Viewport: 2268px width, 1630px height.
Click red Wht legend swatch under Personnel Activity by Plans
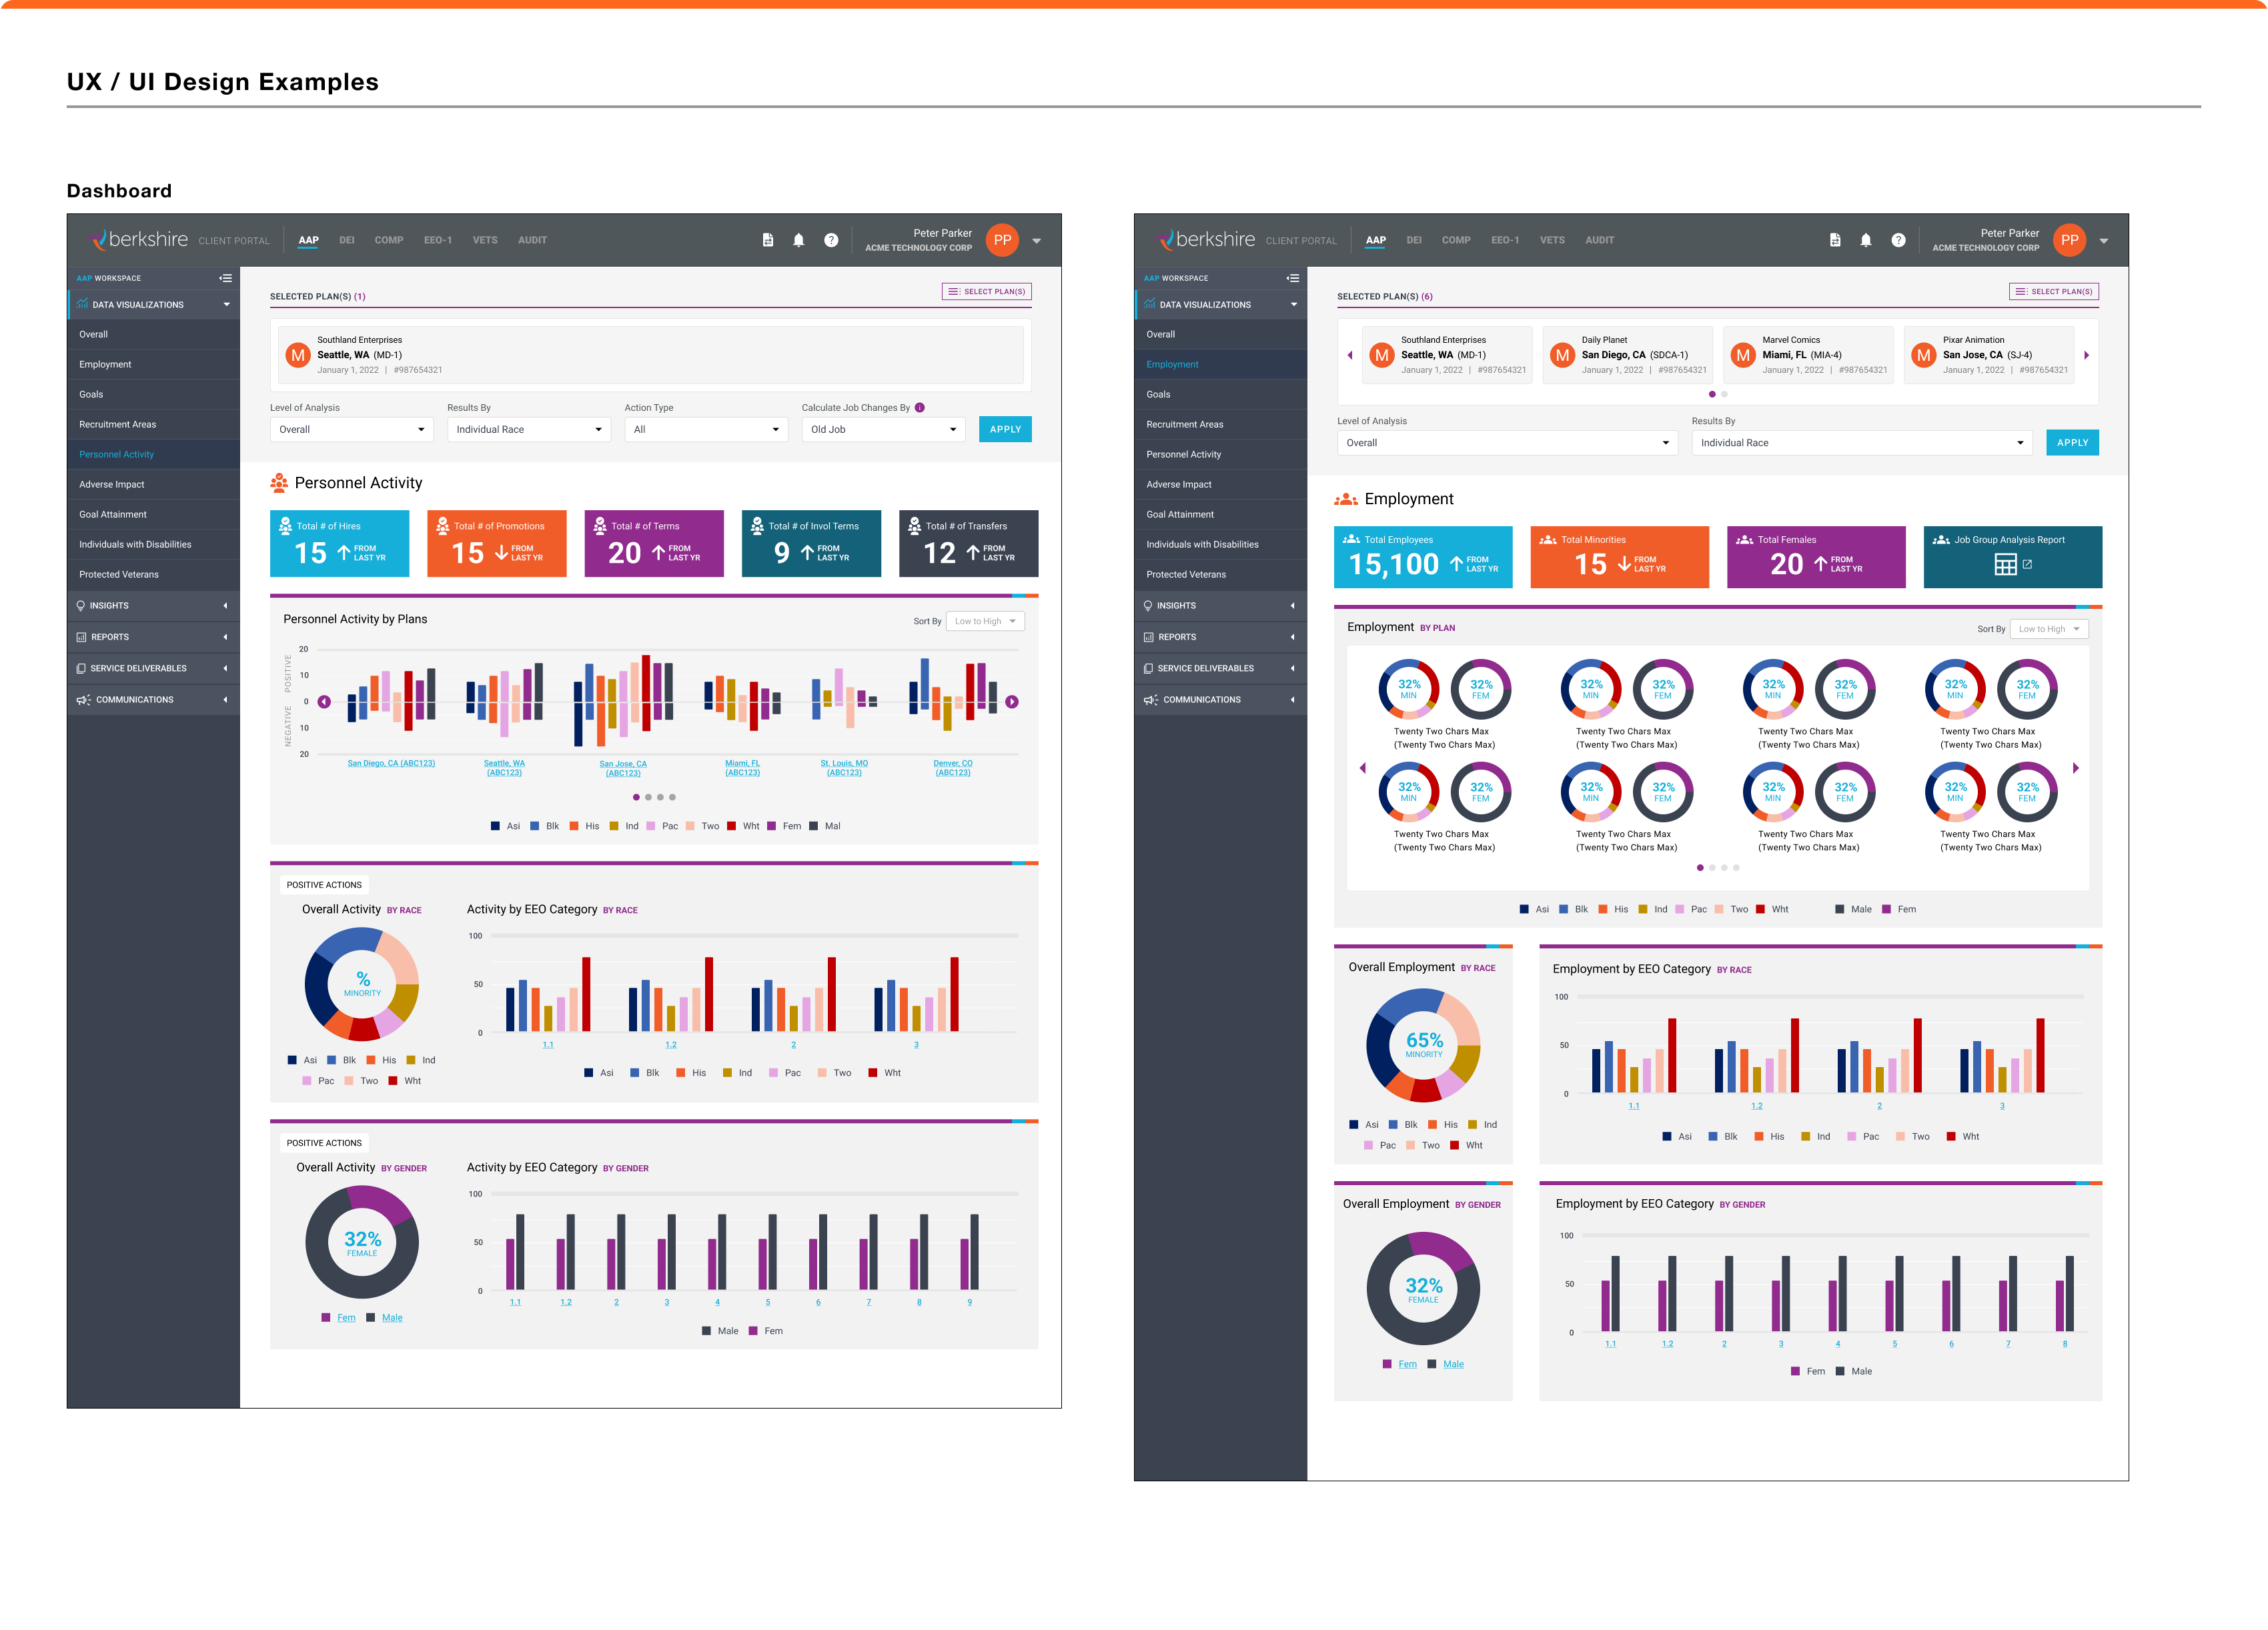tap(732, 826)
